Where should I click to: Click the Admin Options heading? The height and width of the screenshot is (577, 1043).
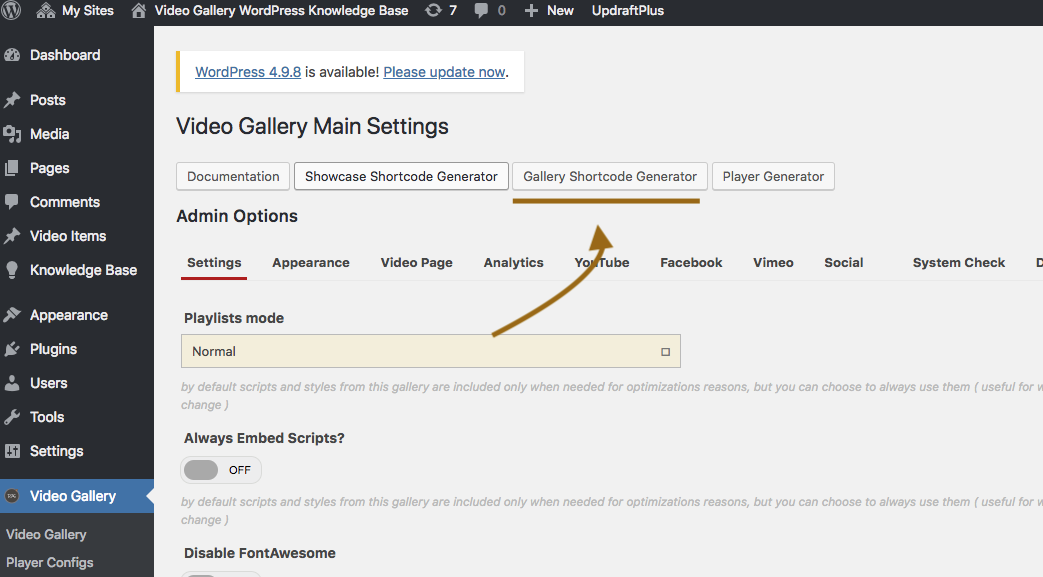[237, 216]
